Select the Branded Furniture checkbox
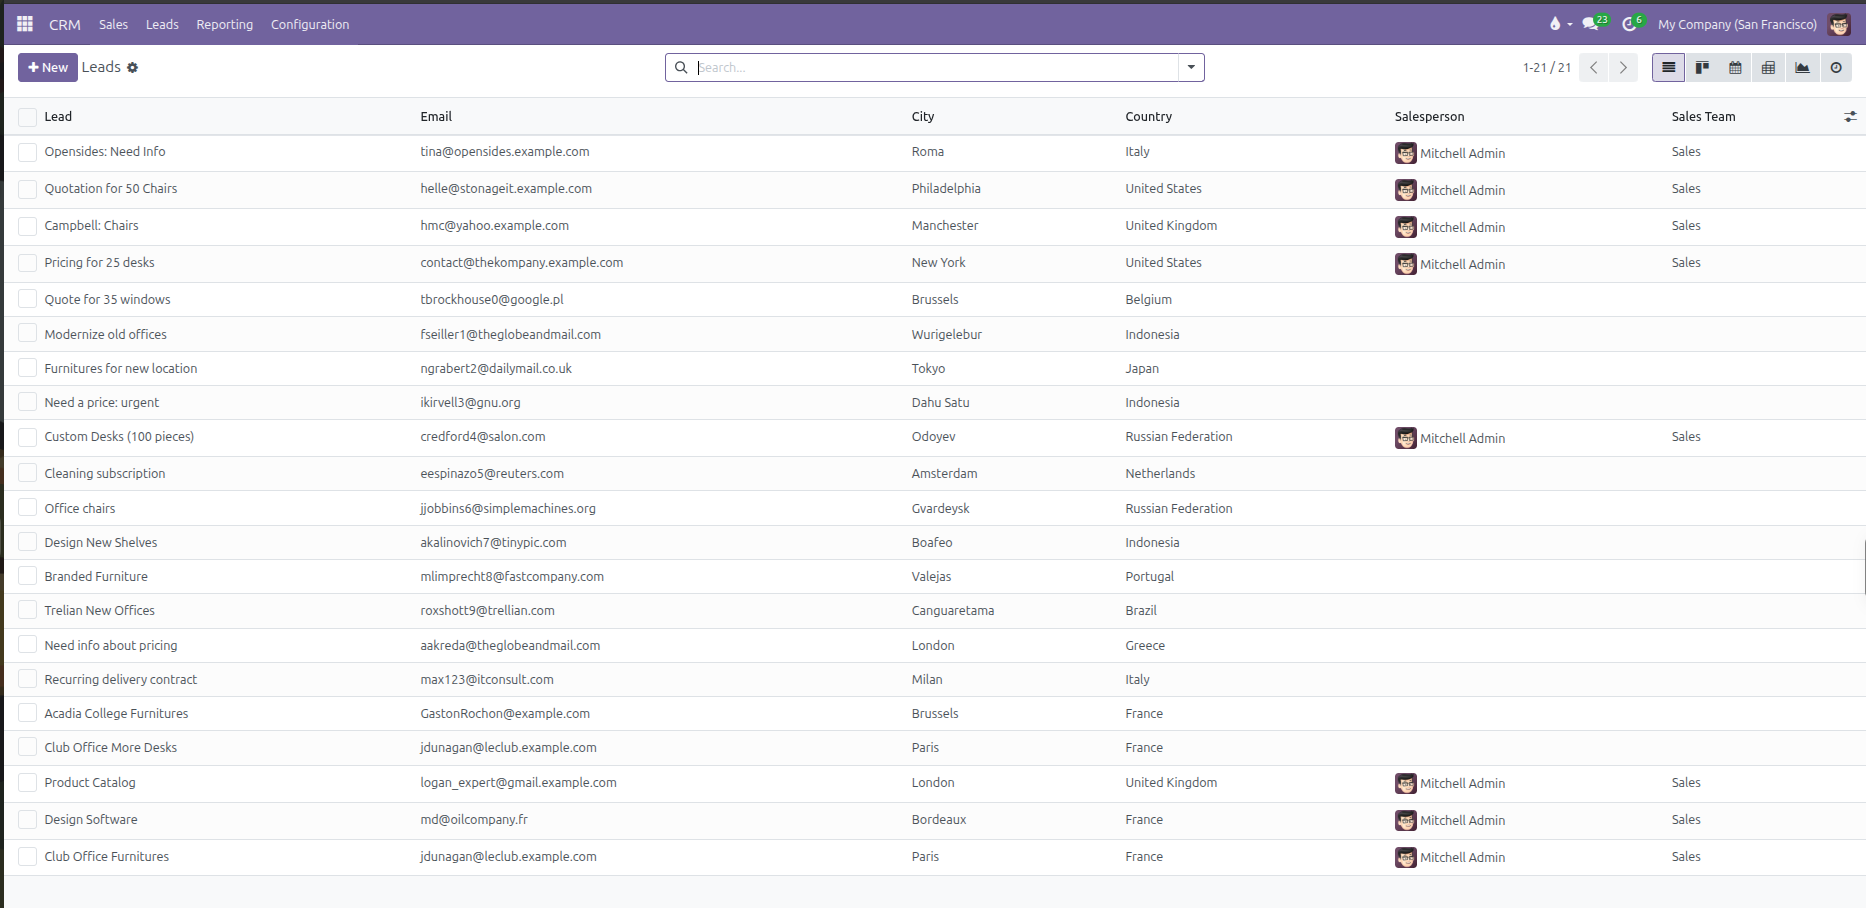1866x908 pixels. coord(28,576)
